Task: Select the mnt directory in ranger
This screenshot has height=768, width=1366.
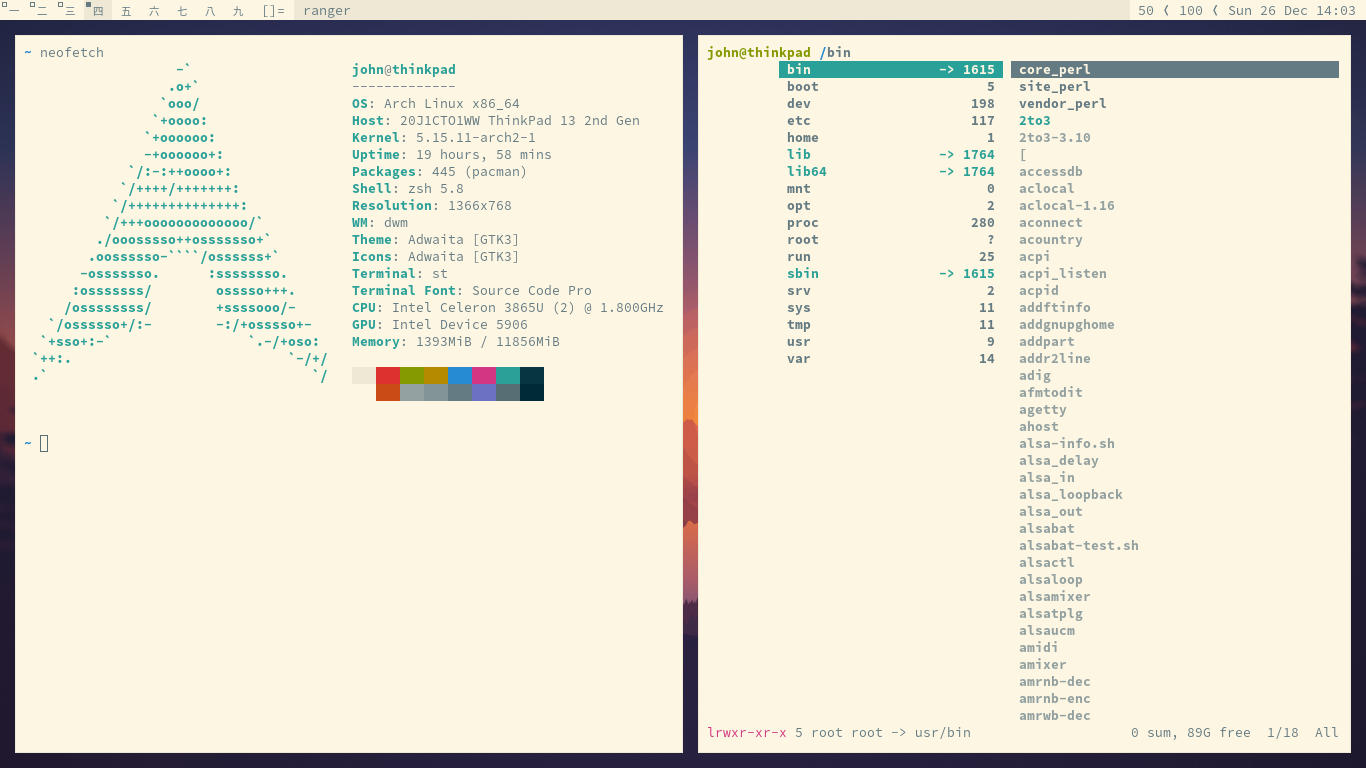Action: (x=891, y=188)
